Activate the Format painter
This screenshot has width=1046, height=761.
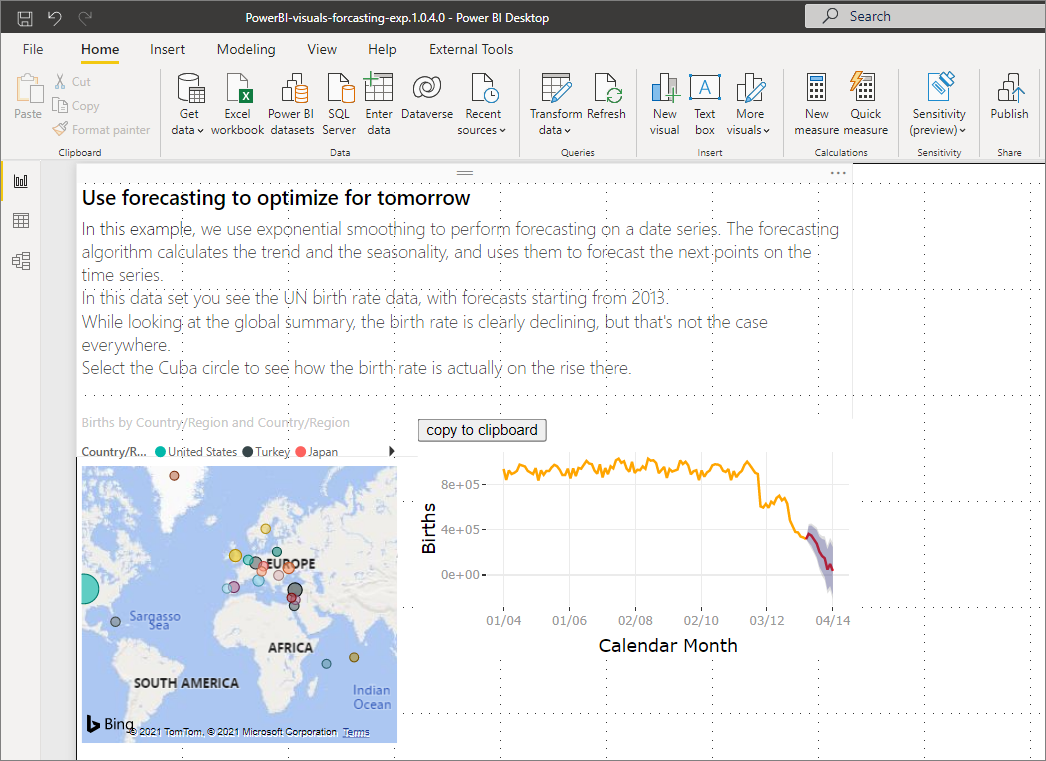point(101,129)
